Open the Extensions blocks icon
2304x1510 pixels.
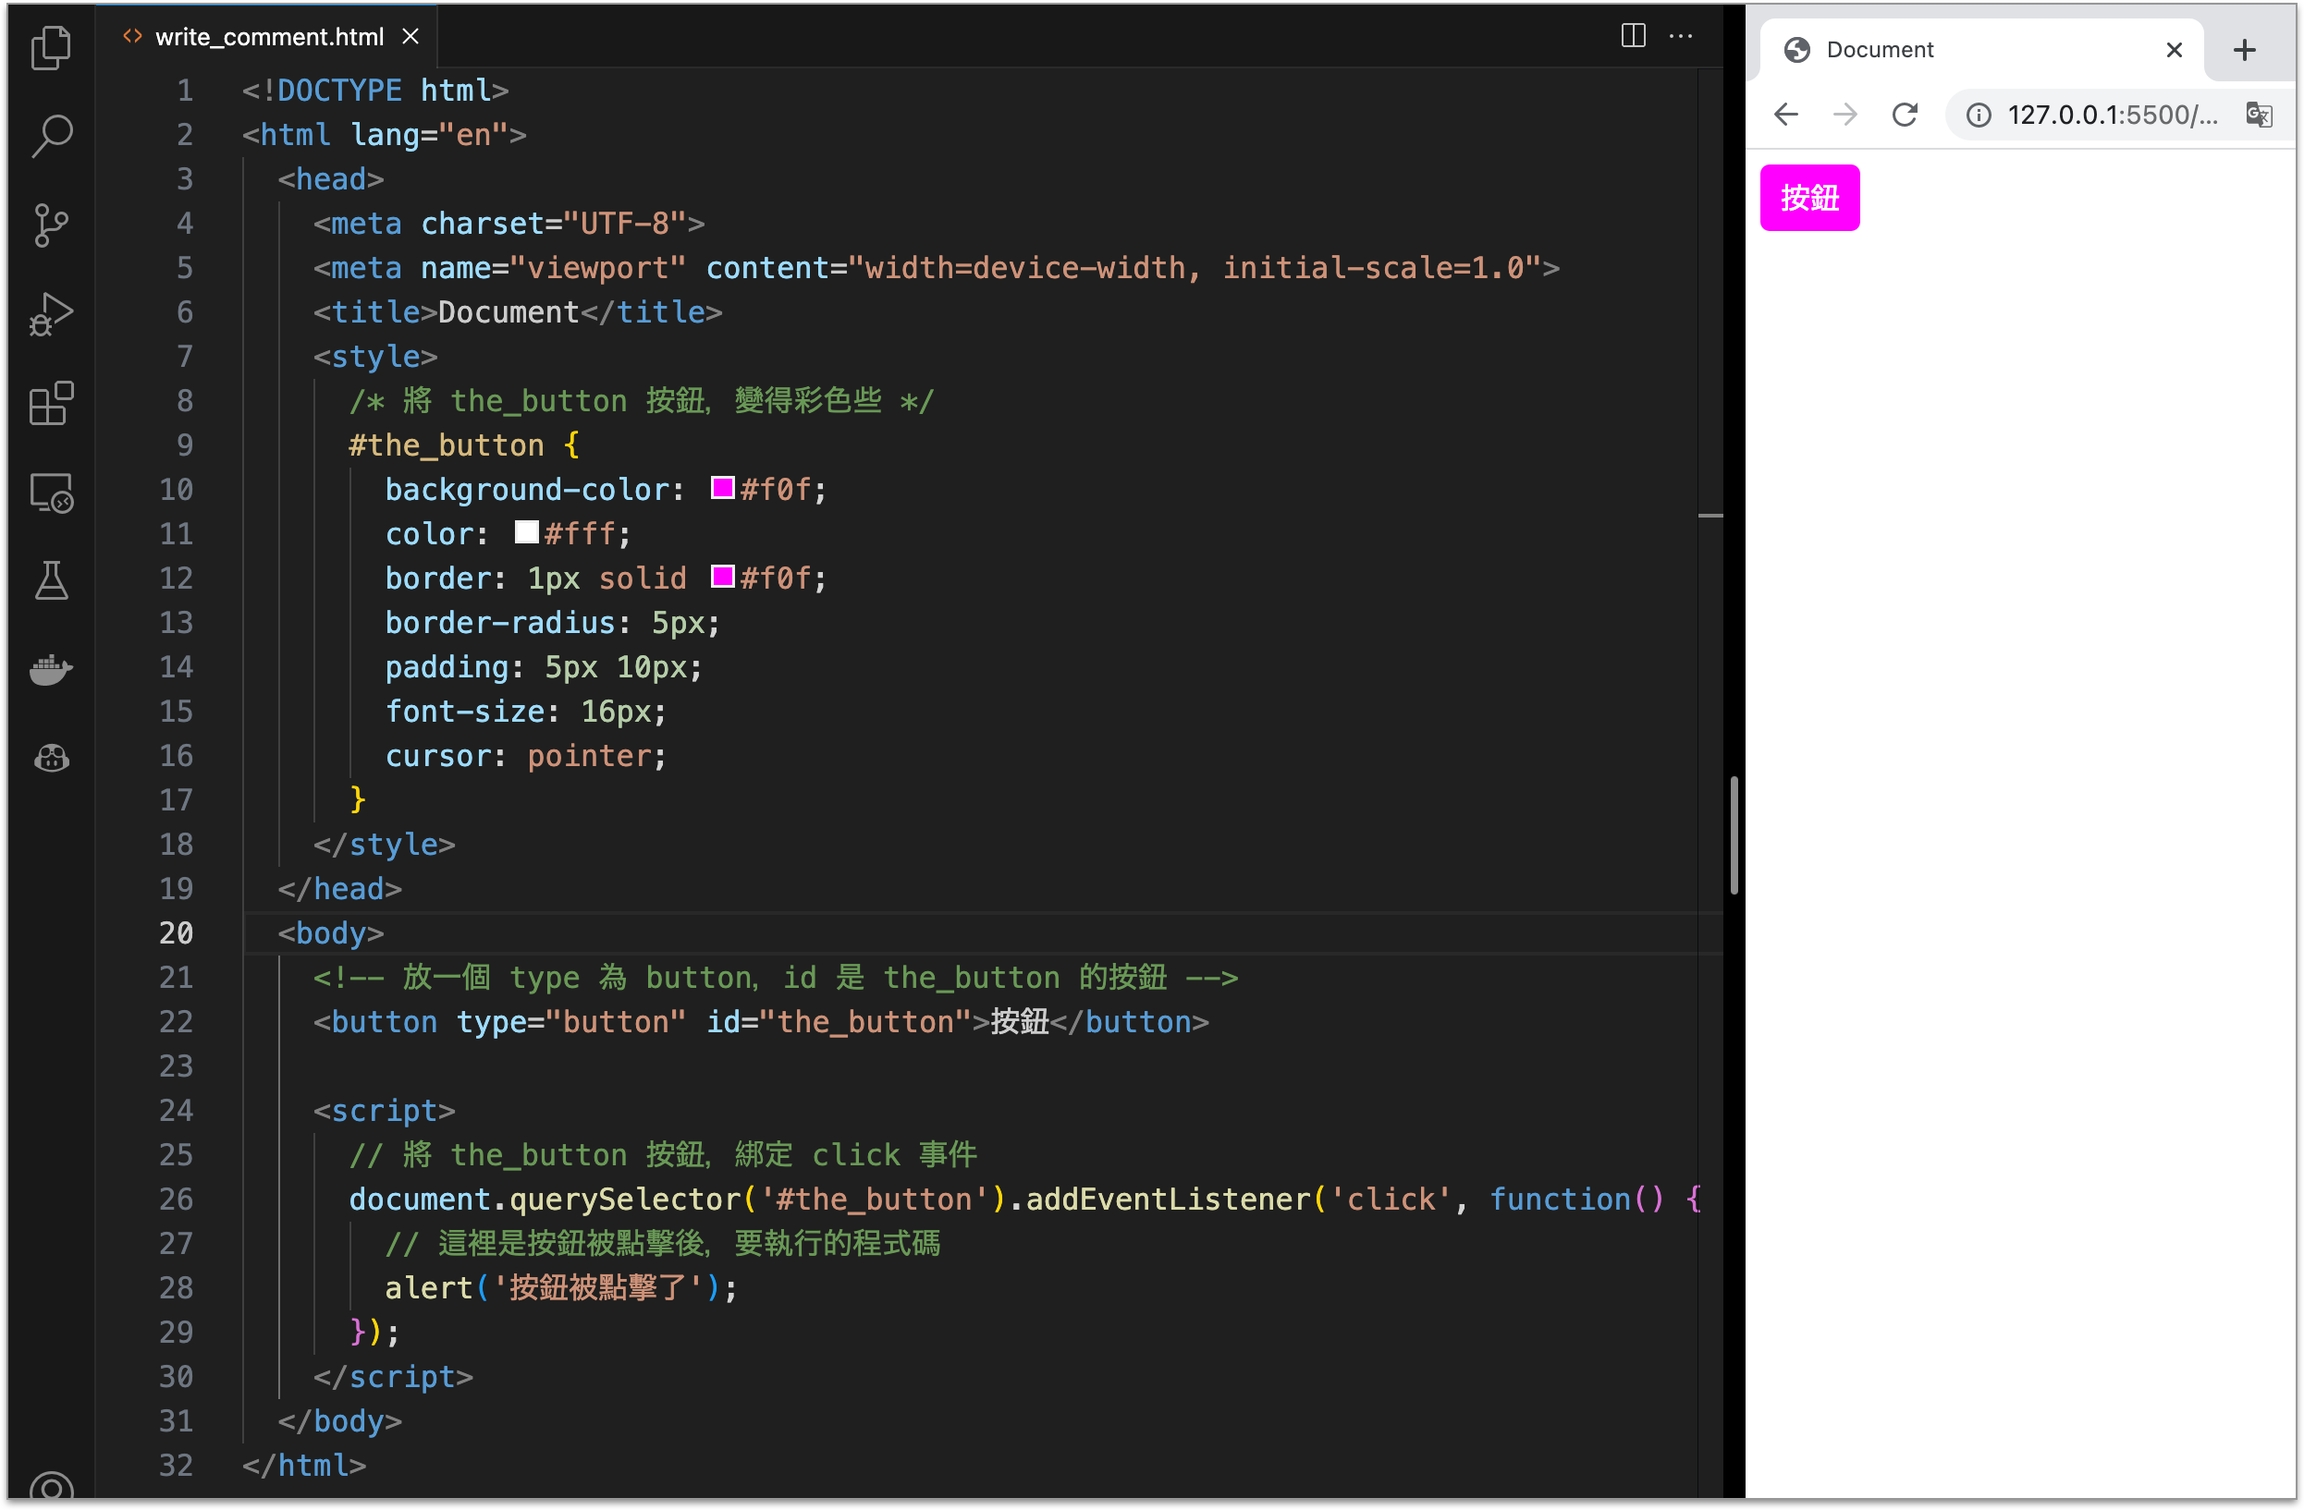click(x=51, y=403)
